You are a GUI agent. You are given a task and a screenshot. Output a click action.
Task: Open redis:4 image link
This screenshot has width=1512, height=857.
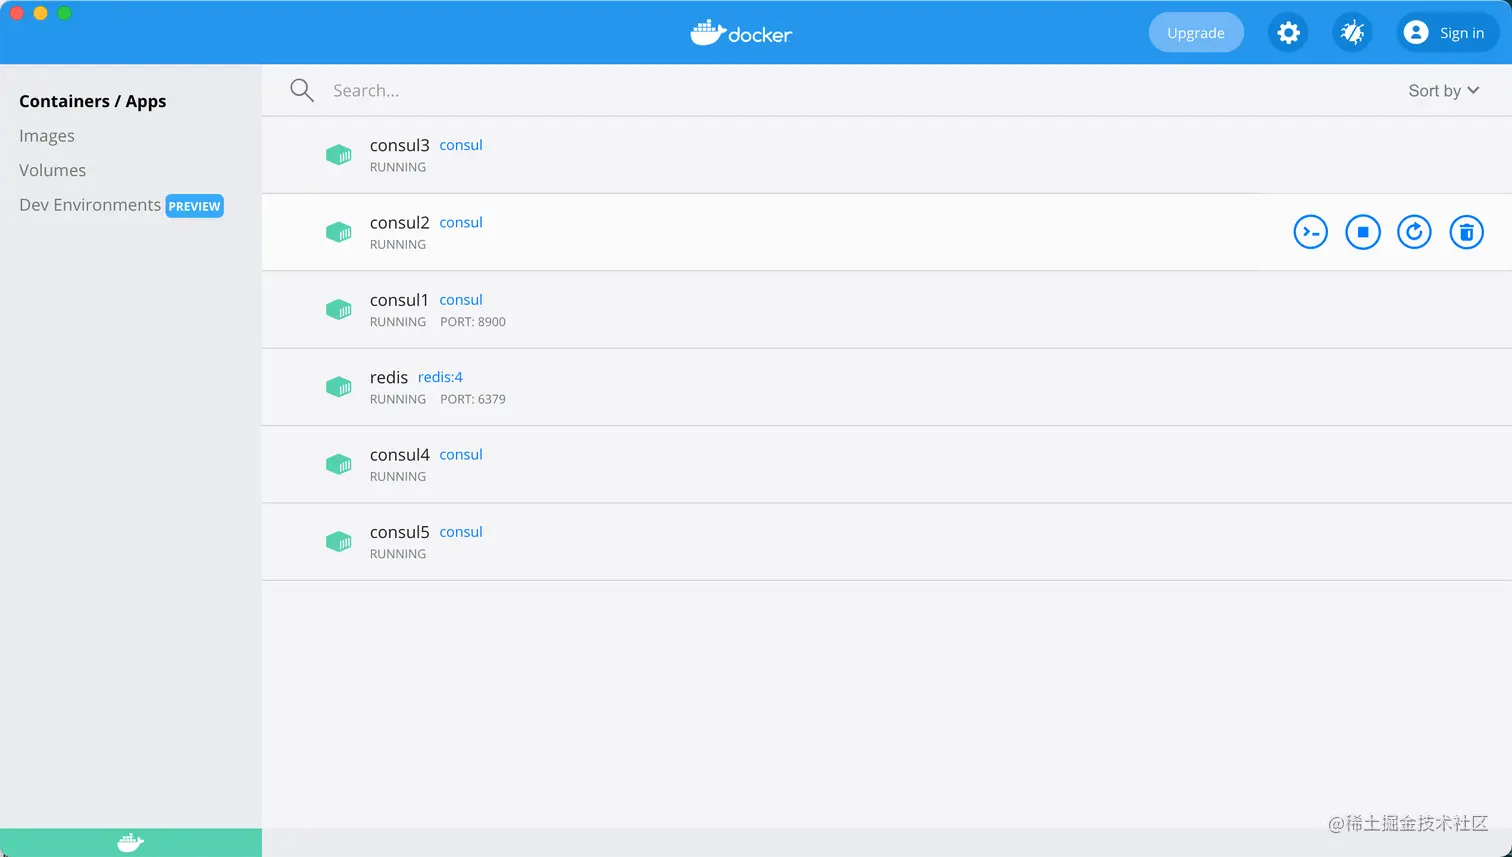click(440, 377)
